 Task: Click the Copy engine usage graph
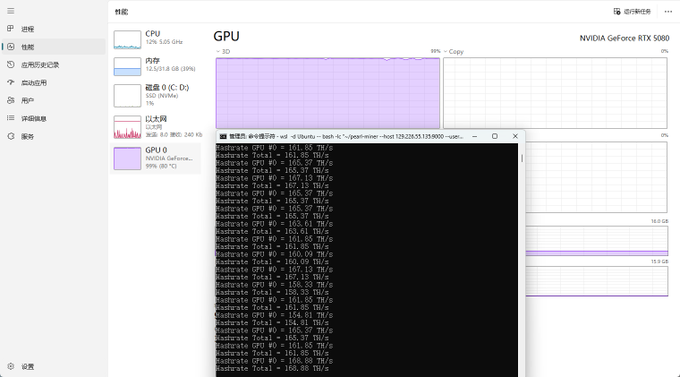[x=555, y=93]
